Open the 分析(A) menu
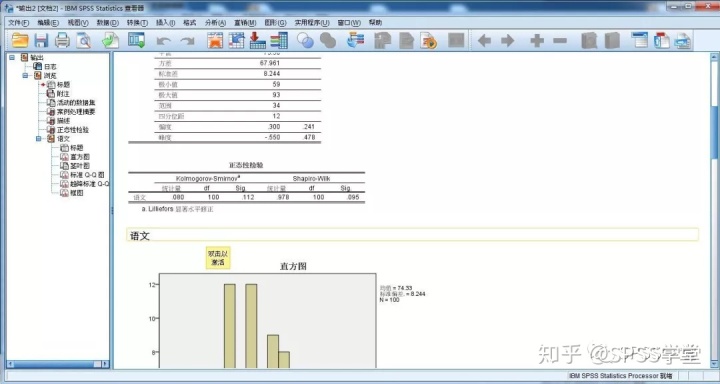 click(x=215, y=23)
